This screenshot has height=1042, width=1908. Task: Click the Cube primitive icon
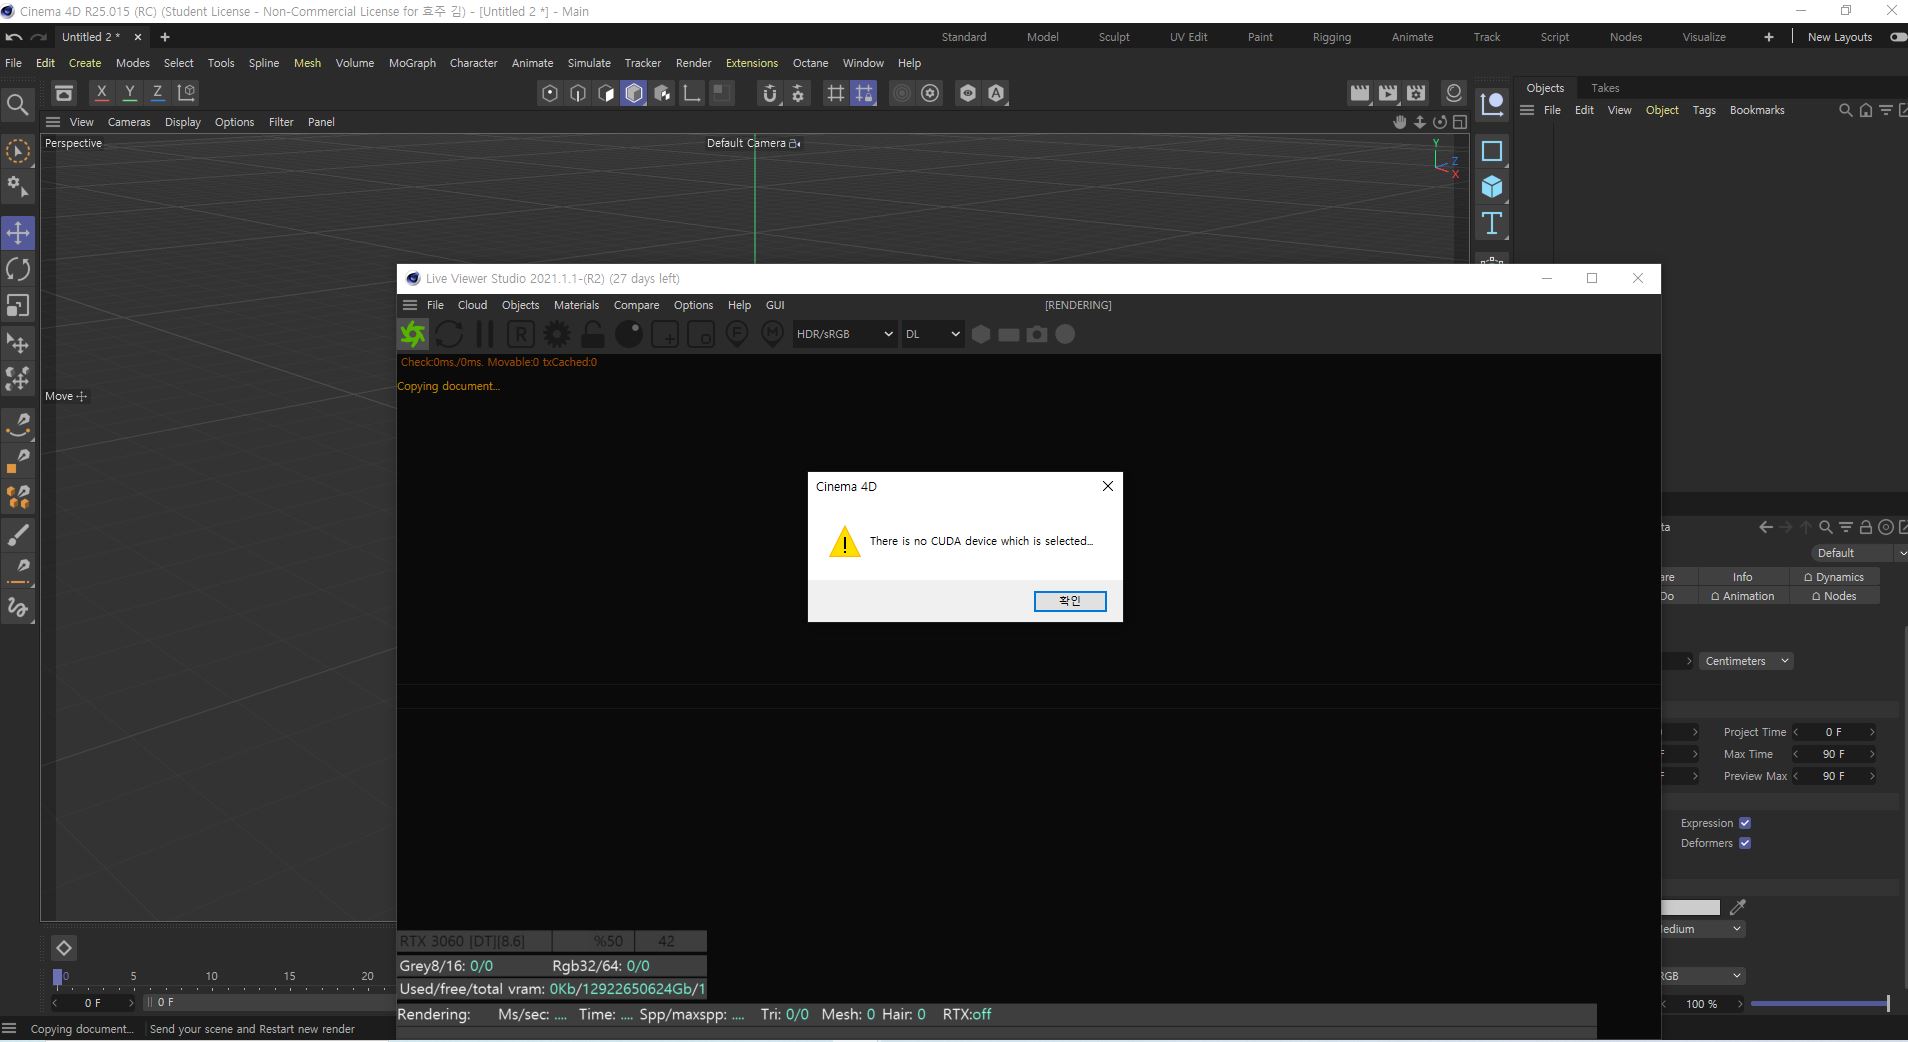(x=1492, y=187)
